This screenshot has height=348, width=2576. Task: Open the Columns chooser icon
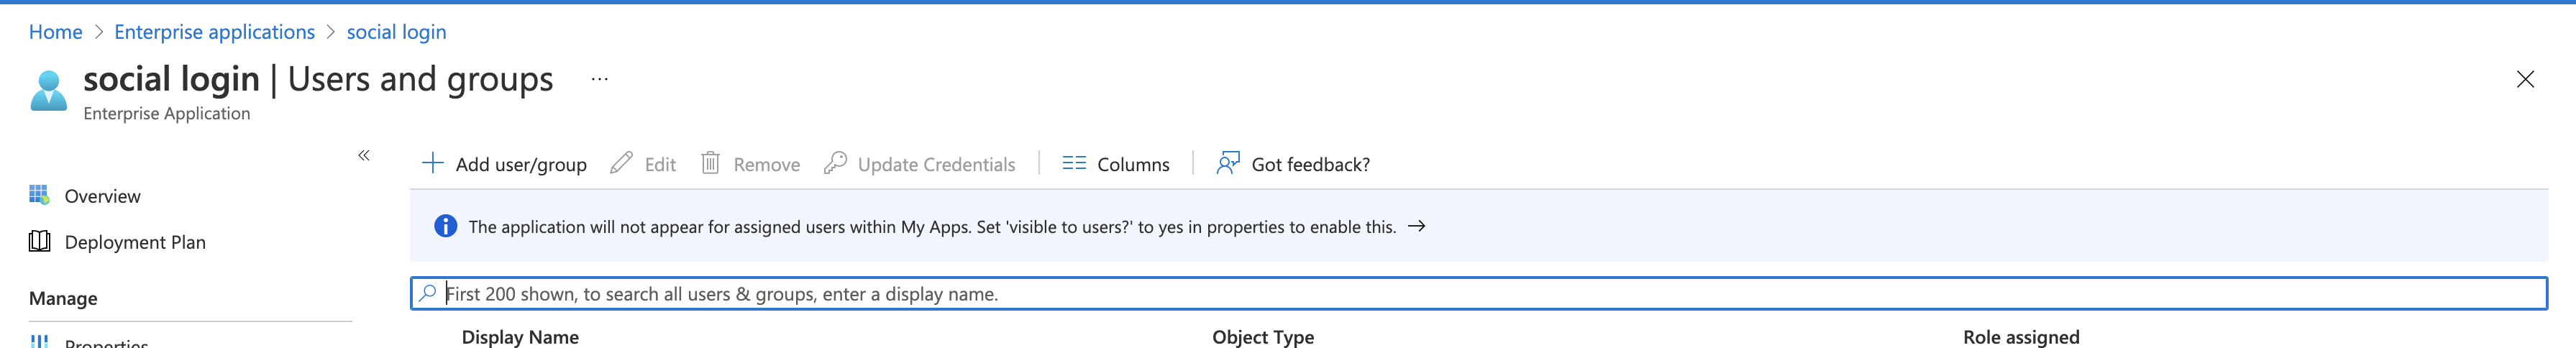pos(1074,163)
